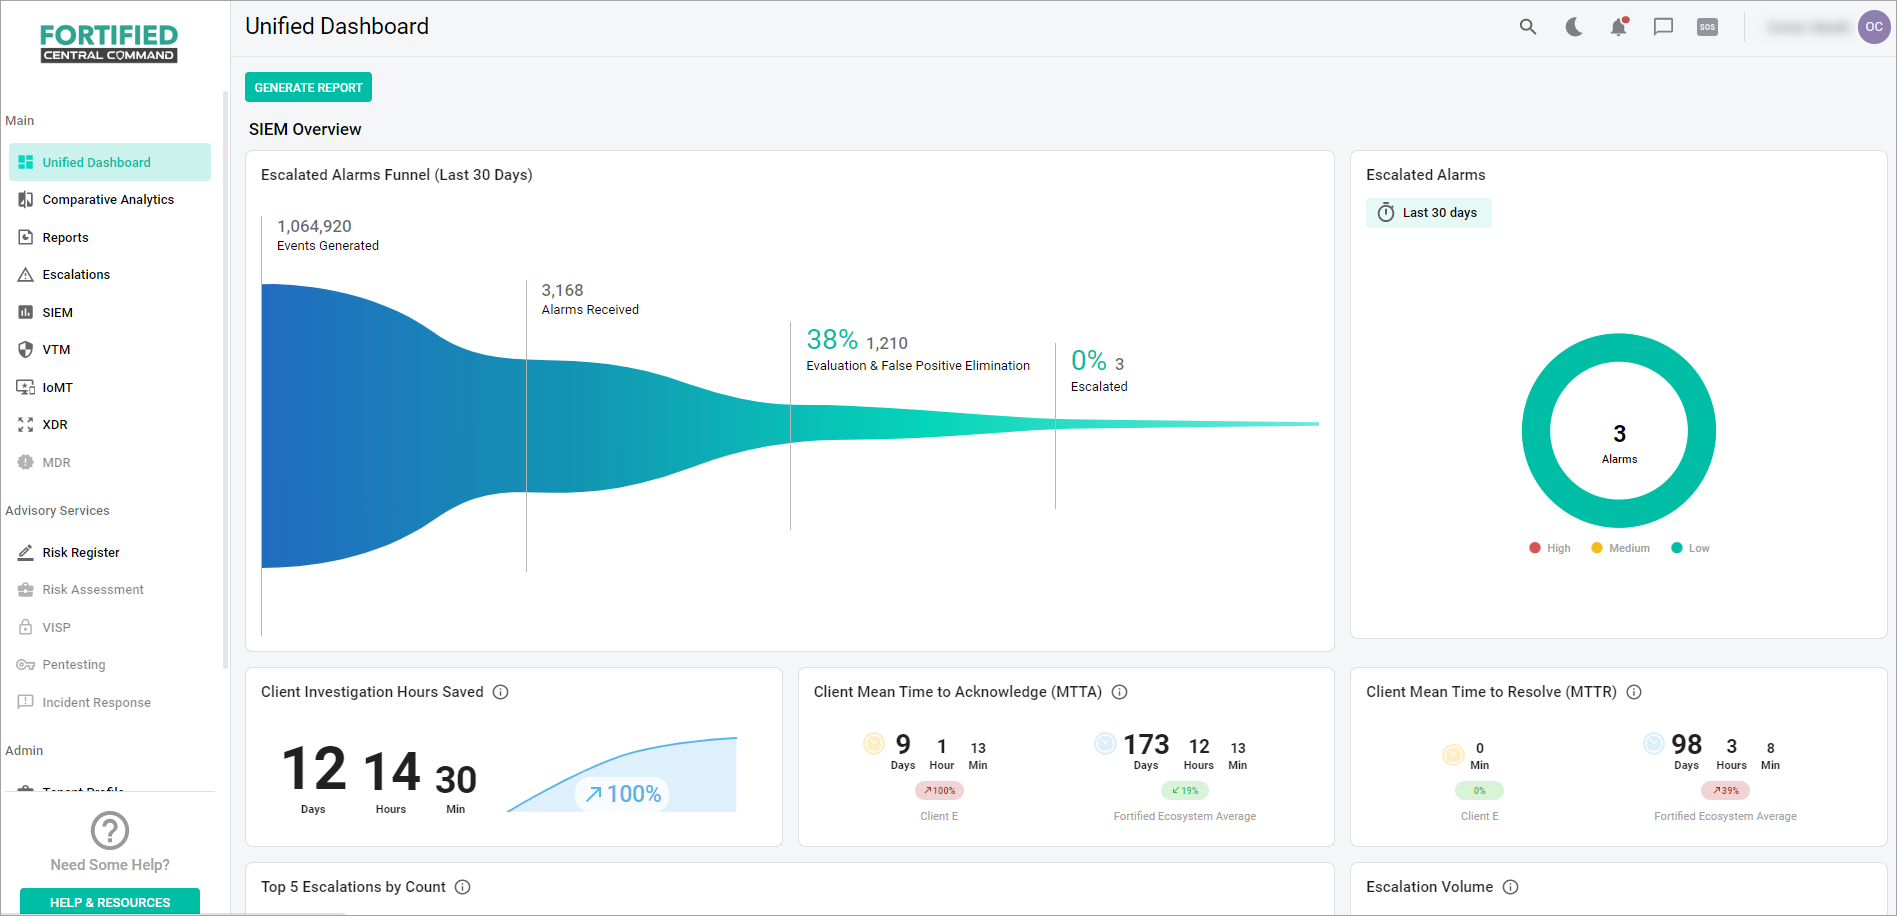Switch to Comparative Analytics
The width and height of the screenshot is (1897, 916).
click(108, 199)
